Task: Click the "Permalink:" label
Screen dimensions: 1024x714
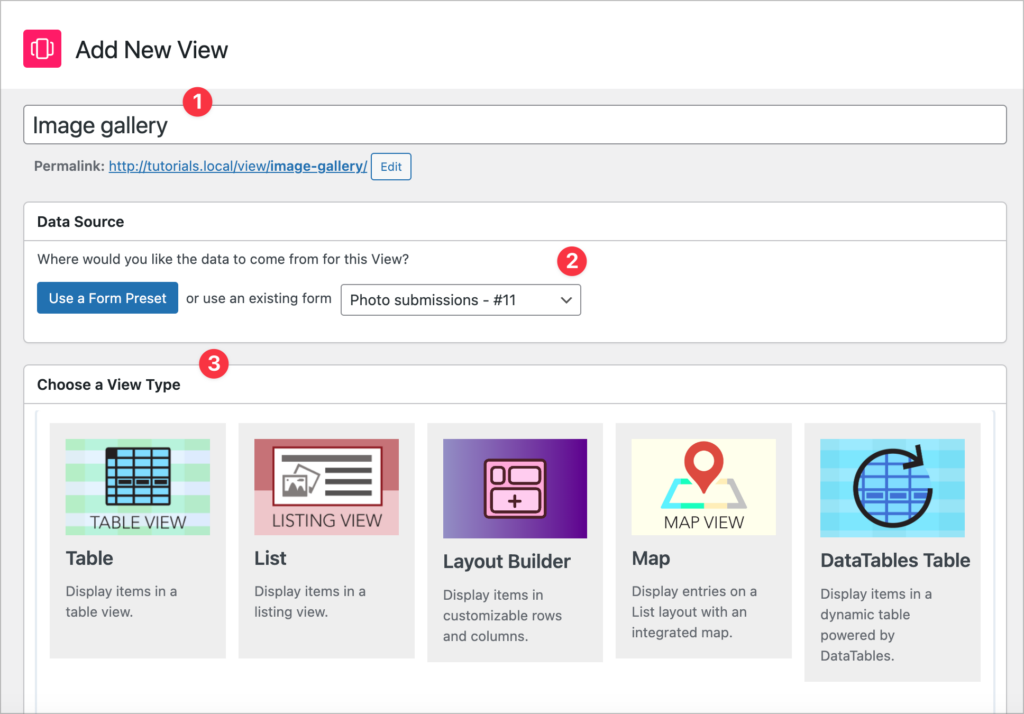Action: pyautogui.click(x=69, y=166)
